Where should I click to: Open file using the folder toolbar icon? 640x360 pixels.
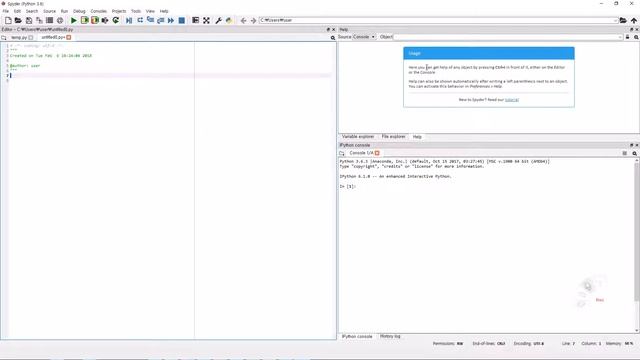point(18,20)
